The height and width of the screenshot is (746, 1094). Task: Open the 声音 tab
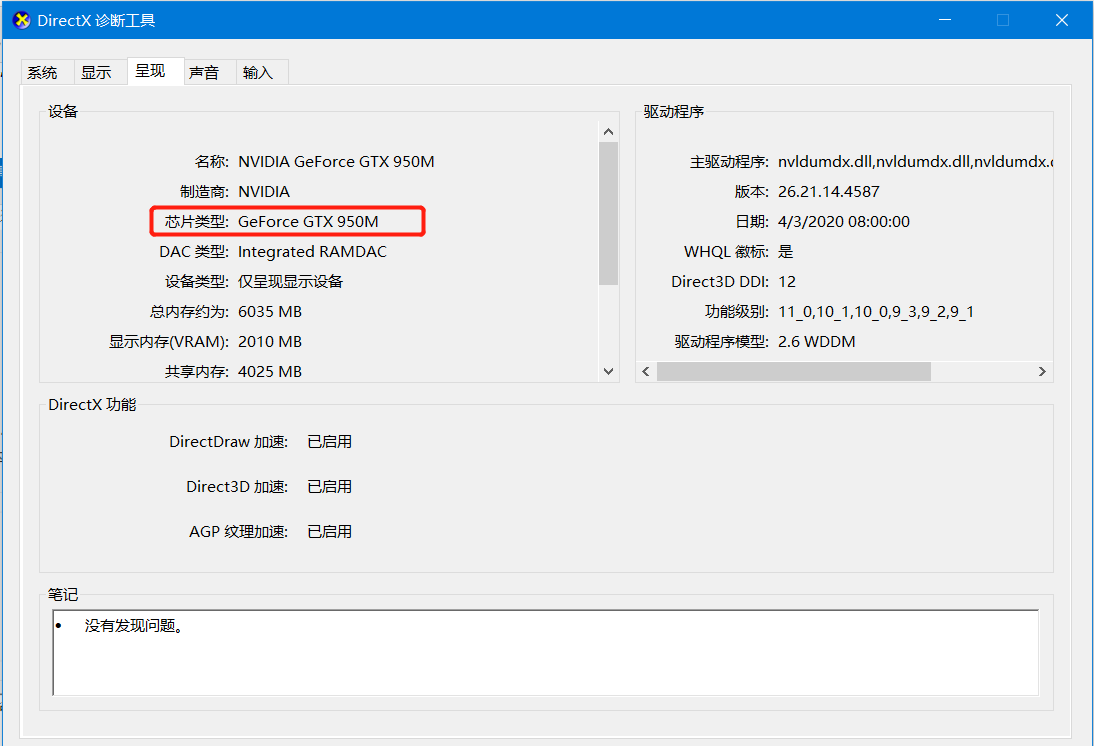point(207,71)
